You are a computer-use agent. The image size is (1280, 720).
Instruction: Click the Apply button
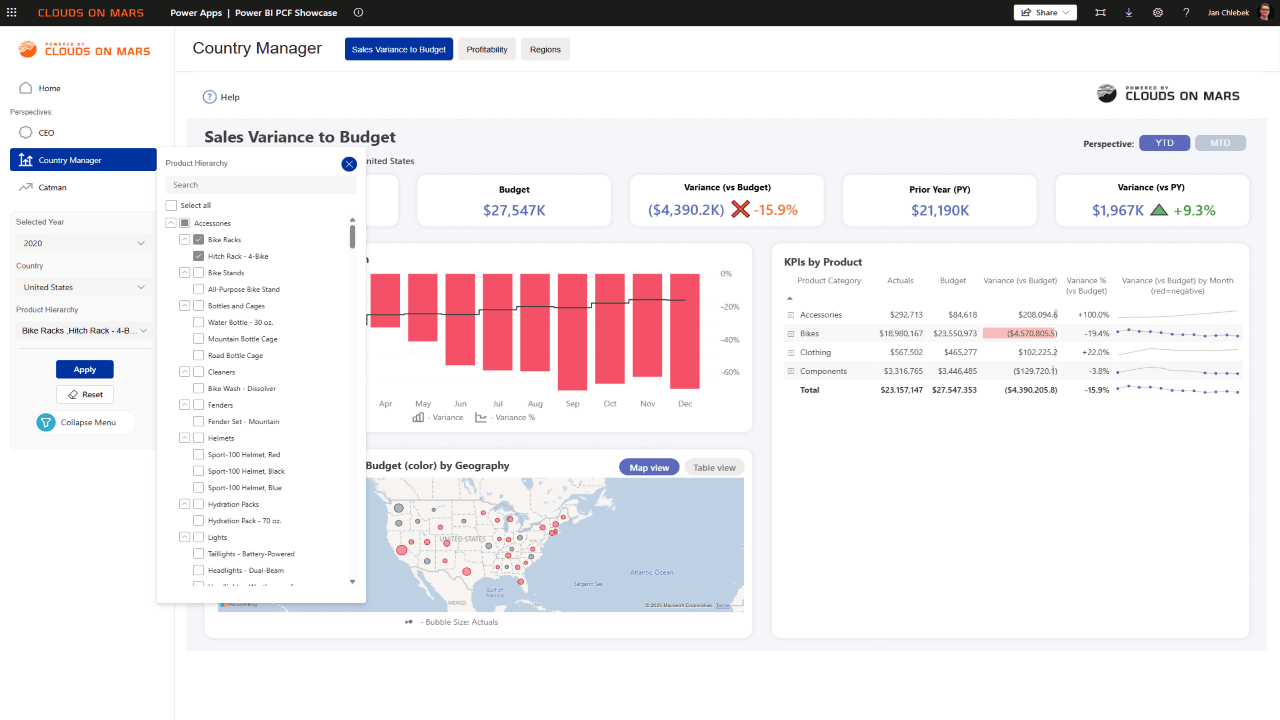pos(85,369)
